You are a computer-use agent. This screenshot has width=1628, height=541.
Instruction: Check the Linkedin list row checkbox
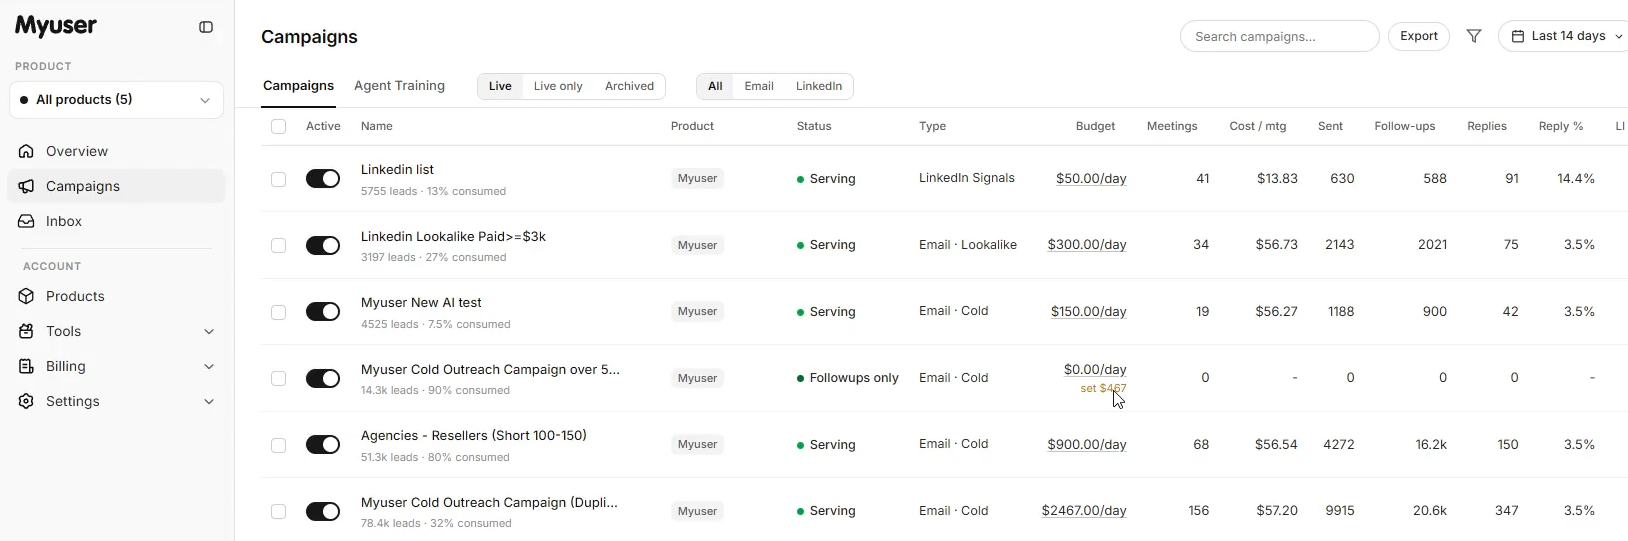[x=278, y=179]
